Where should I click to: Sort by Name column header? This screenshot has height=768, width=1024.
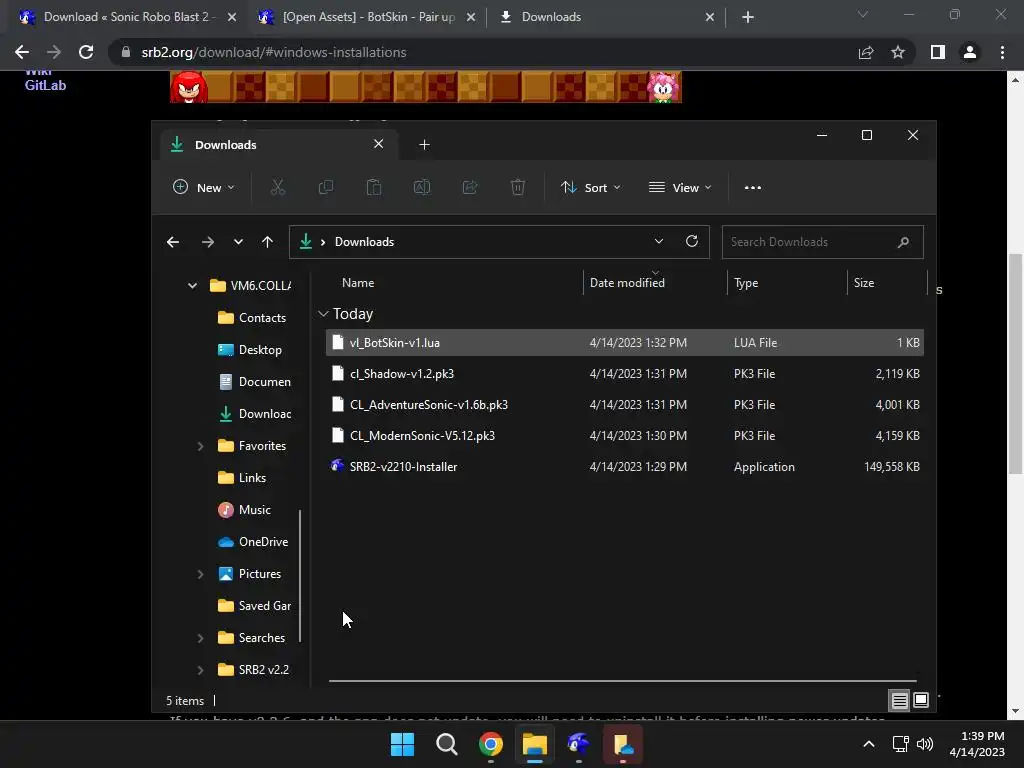(358, 283)
